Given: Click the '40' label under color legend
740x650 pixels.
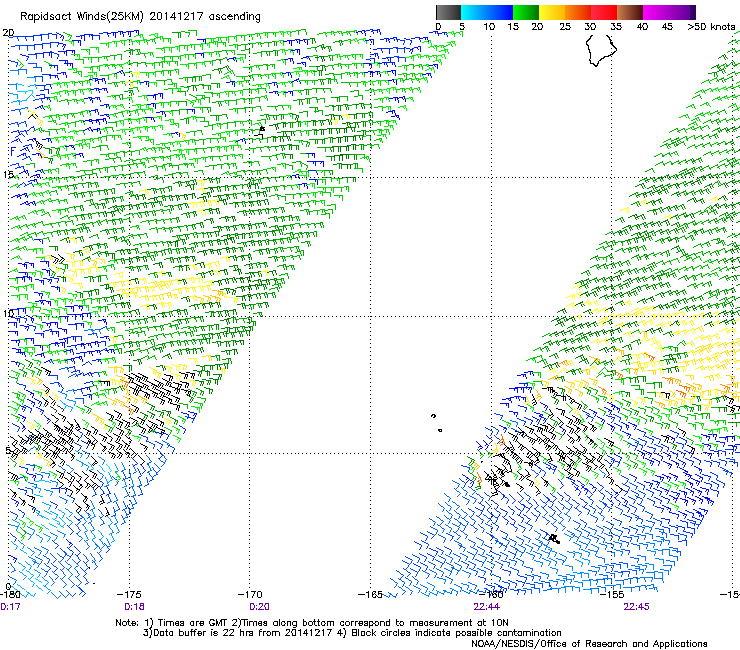Looking at the screenshot, I should click(x=642, y=27).
